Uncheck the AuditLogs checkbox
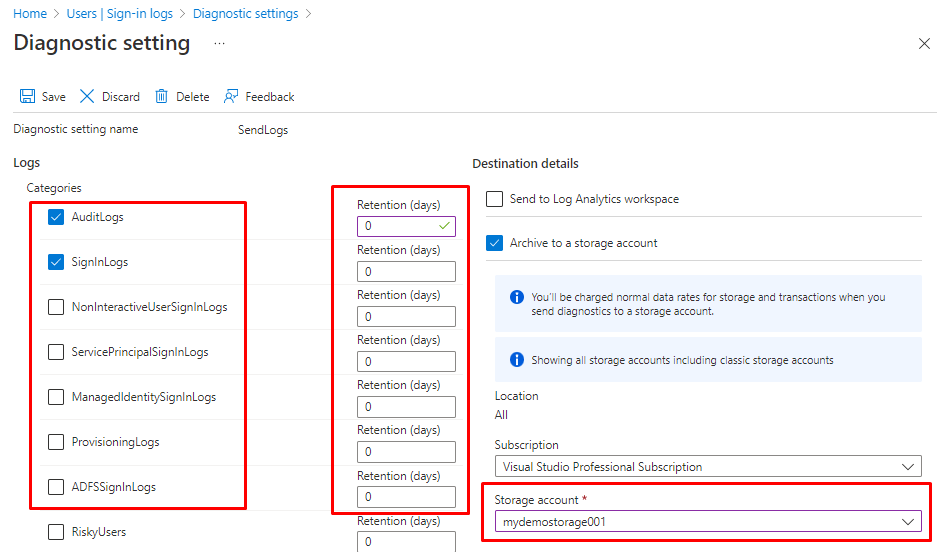This screenshot has height=552, width=937. pyautogui.click(x=56, y=217)
